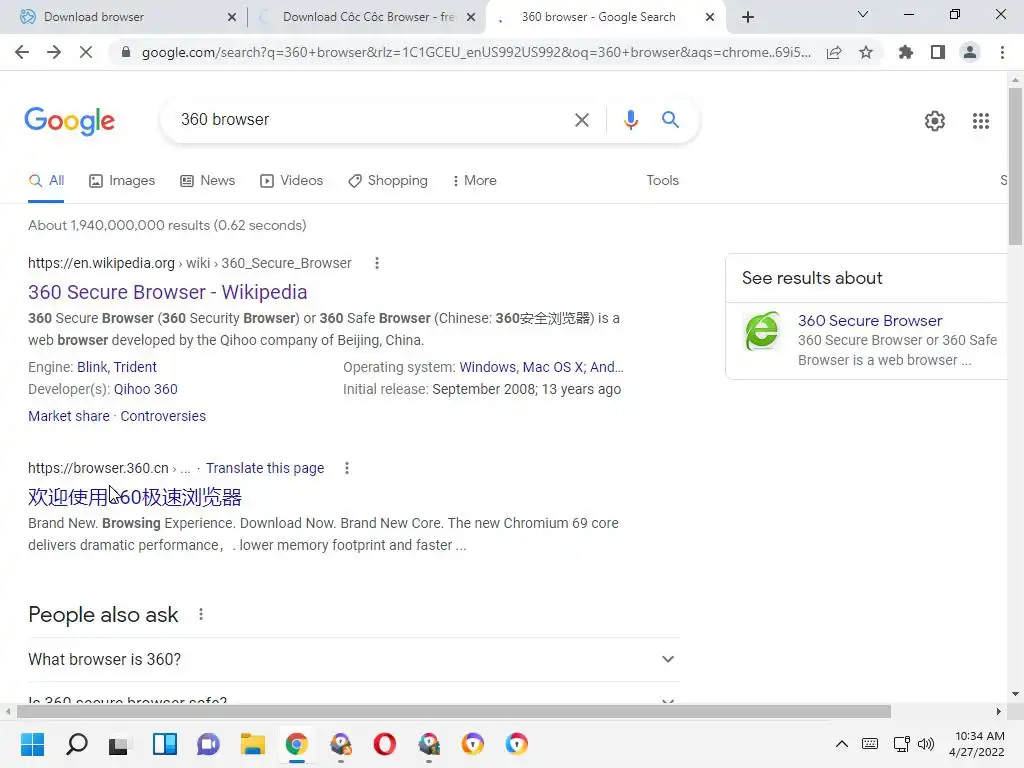This screenshot has width=1024, height=768.
Task: Toggle Chrome side panel
Action: (938, 52)
